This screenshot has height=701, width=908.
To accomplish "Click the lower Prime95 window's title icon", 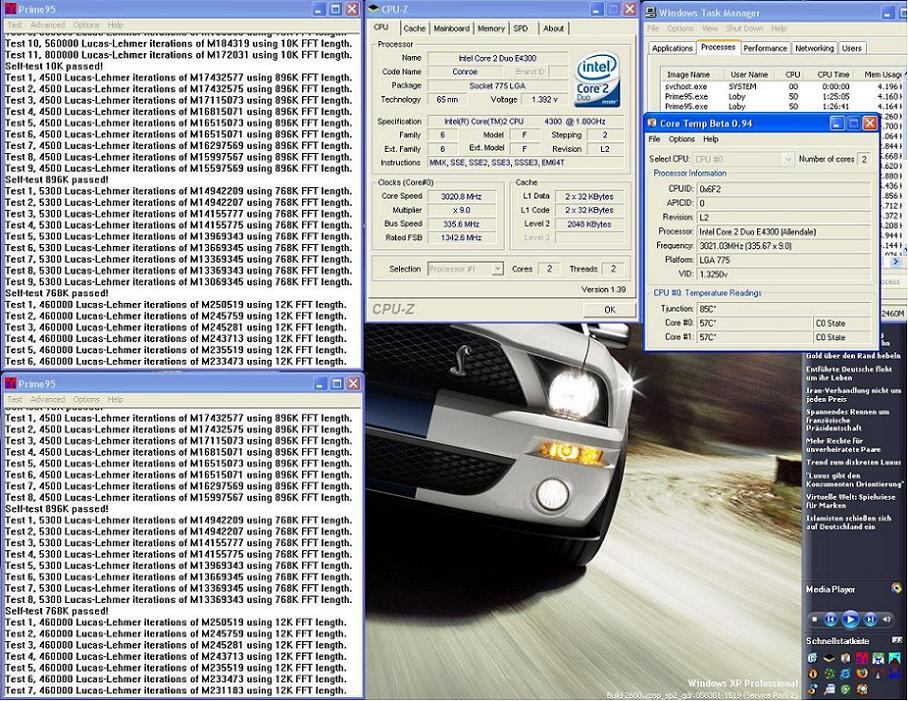I will click(10, 384).
